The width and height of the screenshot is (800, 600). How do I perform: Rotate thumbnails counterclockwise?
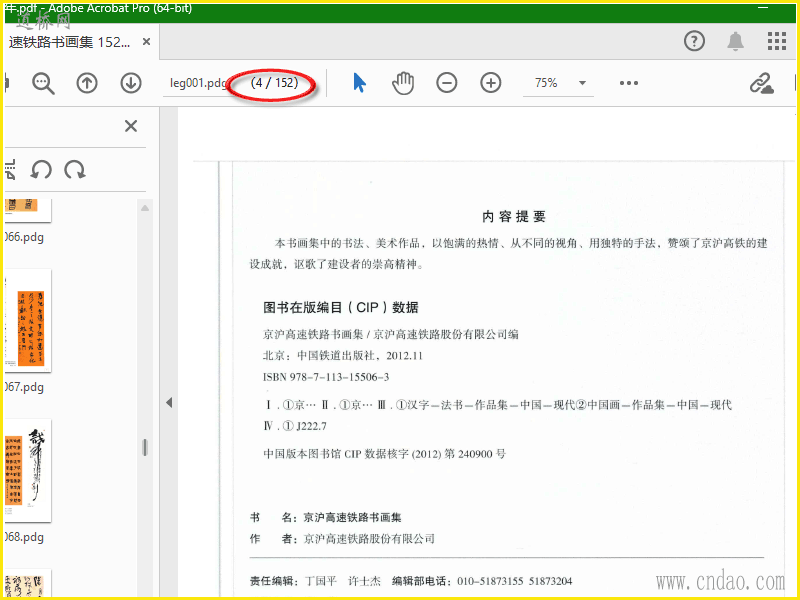tap(41, 170)
